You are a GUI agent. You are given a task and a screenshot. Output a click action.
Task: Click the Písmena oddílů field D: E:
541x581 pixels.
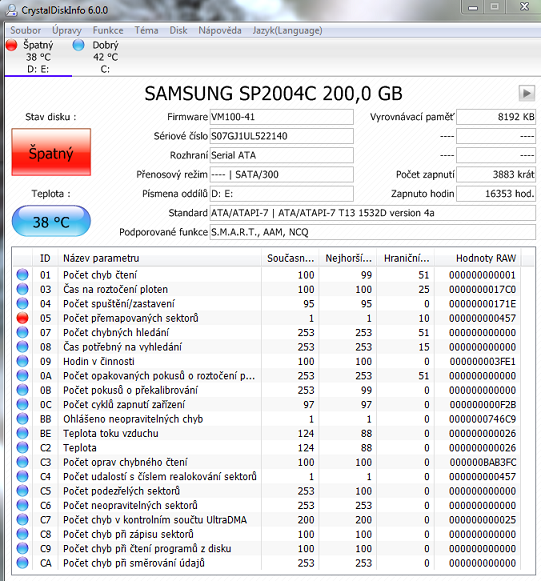[282, 194]
